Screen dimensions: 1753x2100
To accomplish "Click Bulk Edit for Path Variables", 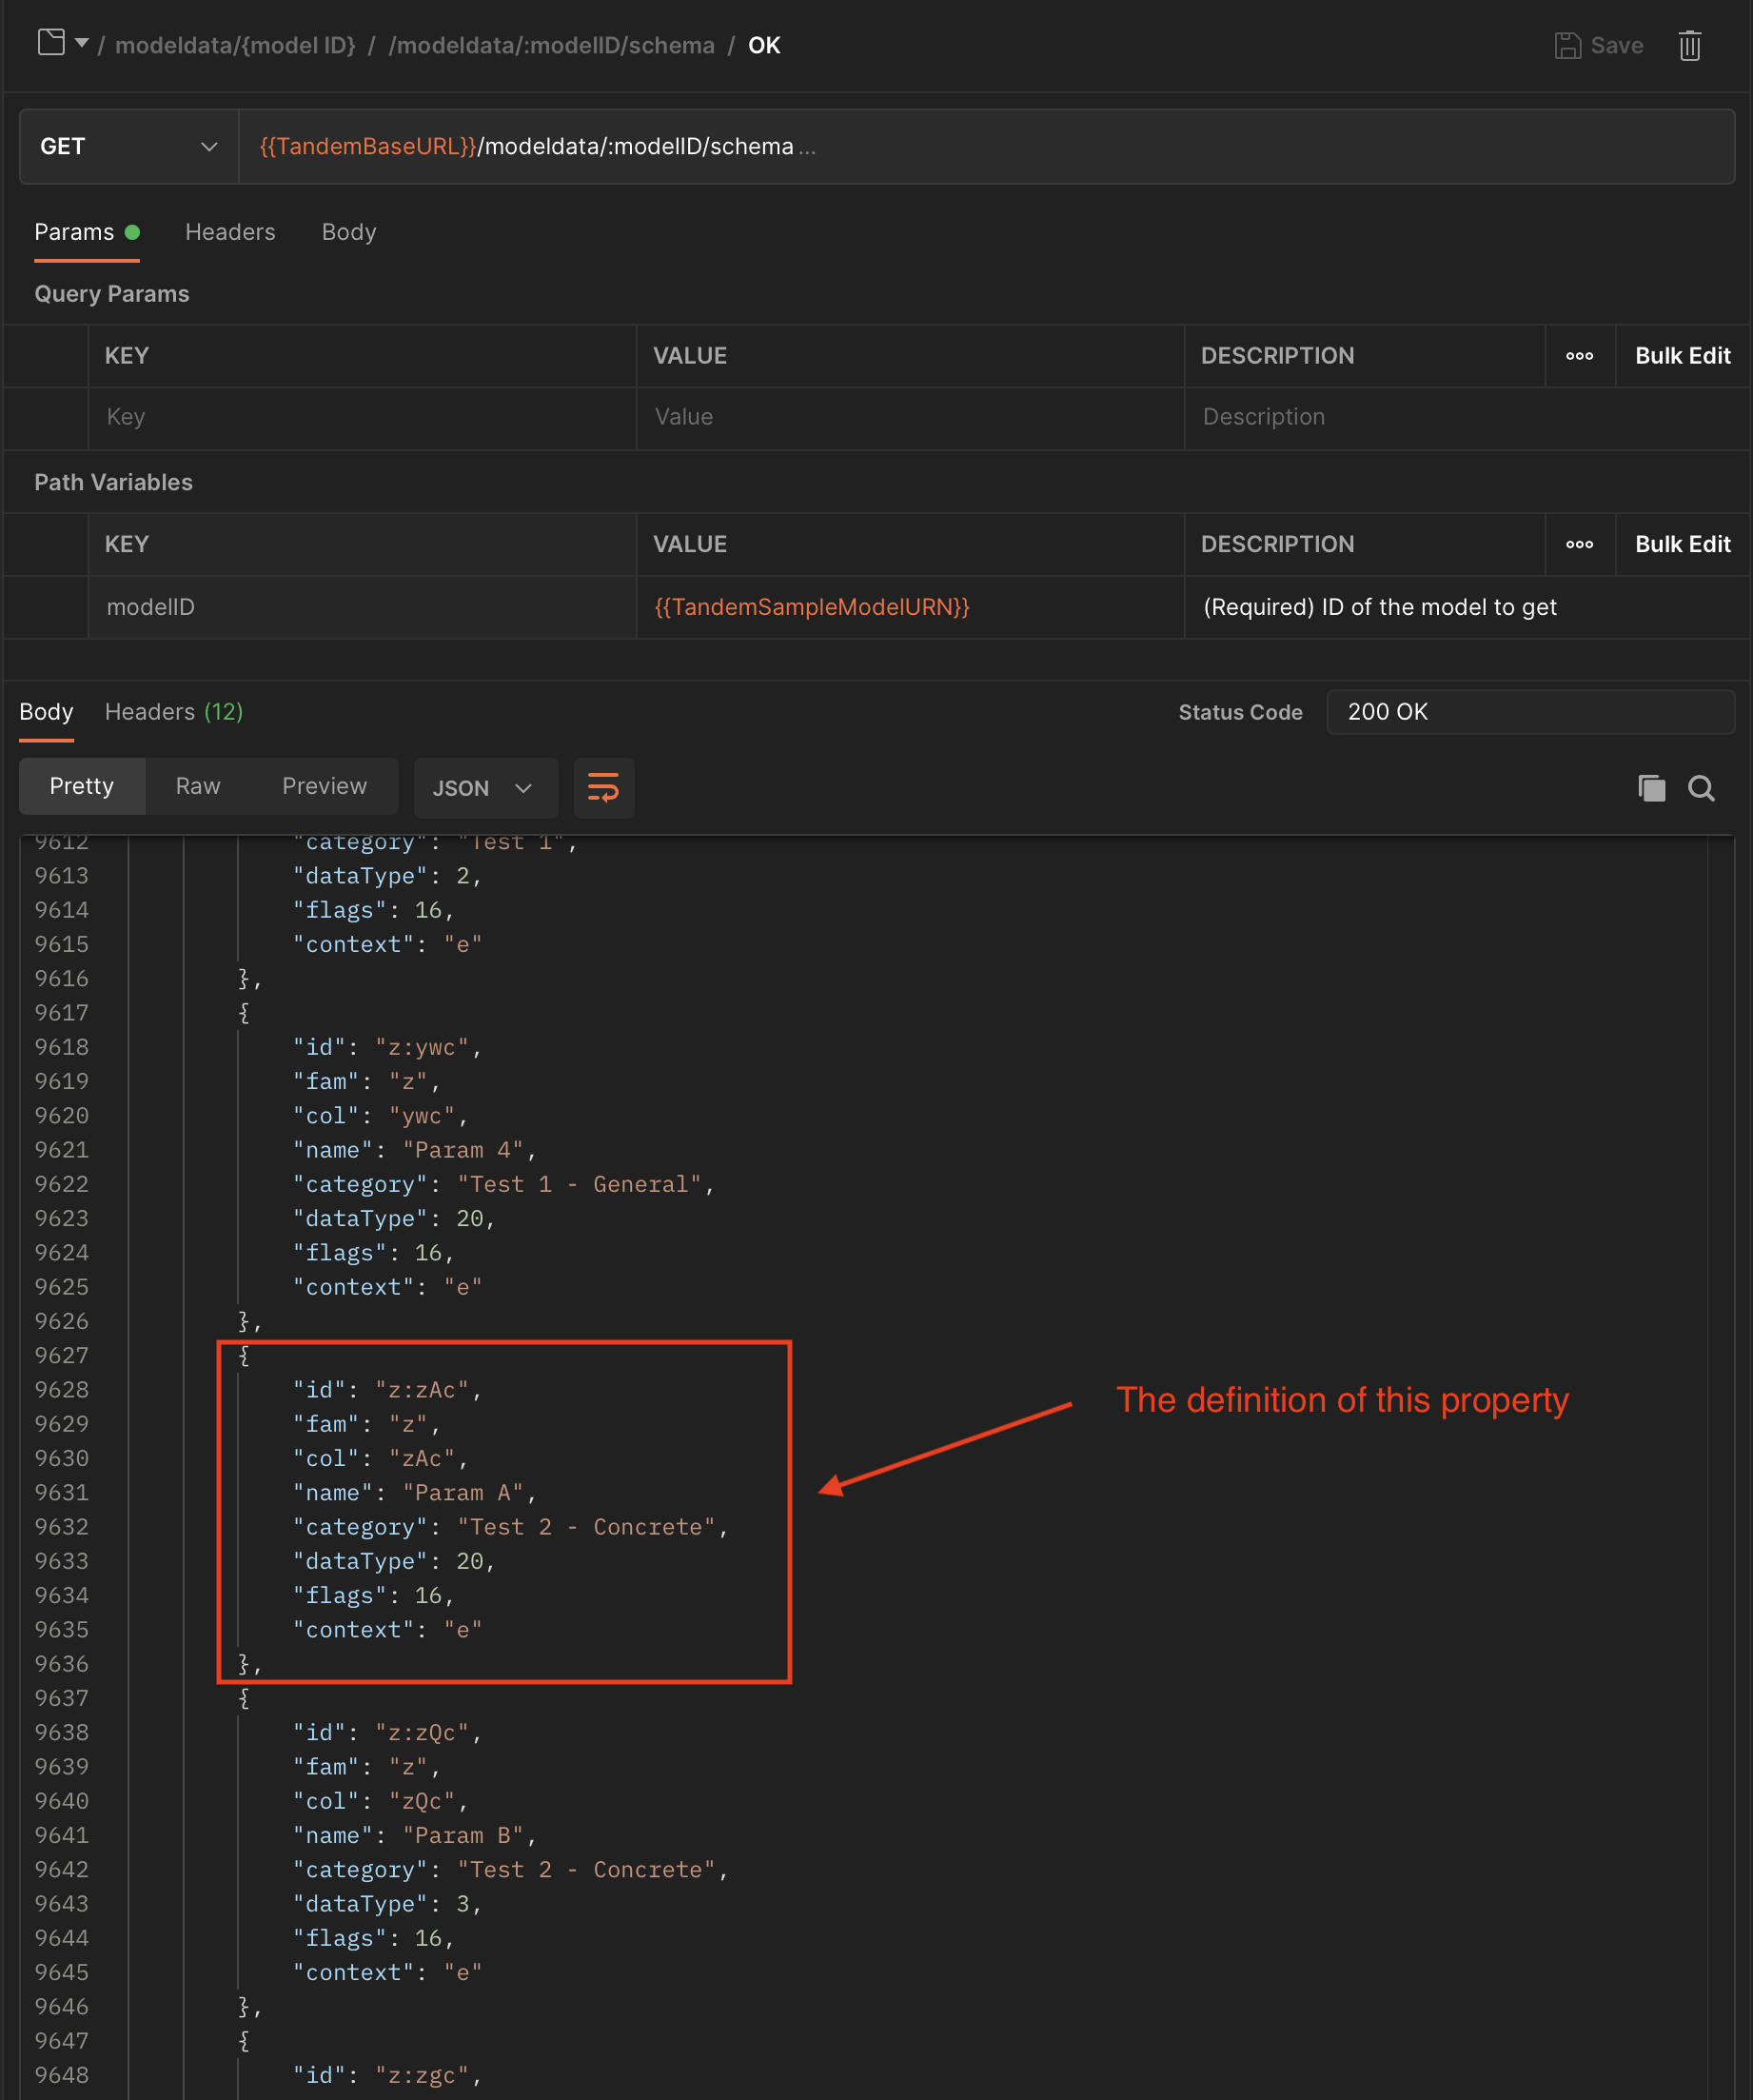I will (x=1682, y=545).
